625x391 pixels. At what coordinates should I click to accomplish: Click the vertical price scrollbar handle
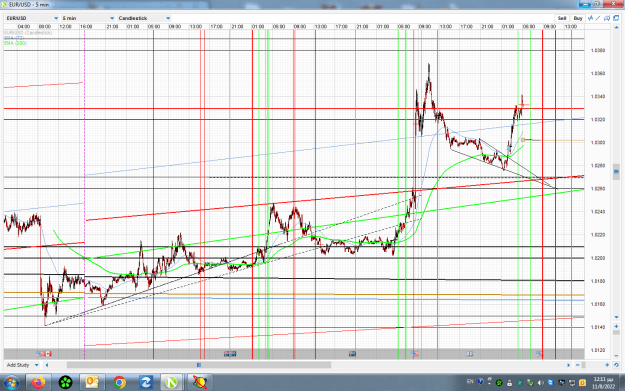click(x=616, y=172)
